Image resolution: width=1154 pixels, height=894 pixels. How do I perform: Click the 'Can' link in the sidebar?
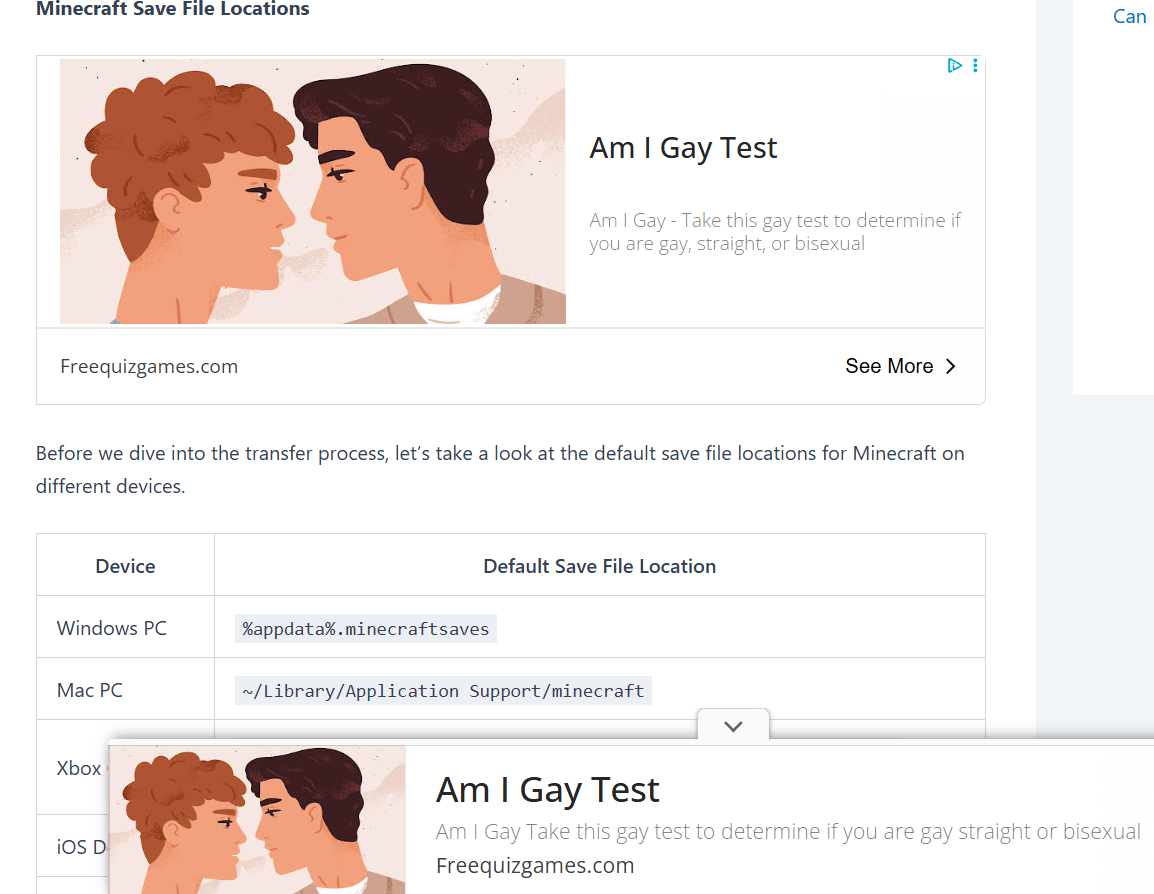coord(1129,16)
